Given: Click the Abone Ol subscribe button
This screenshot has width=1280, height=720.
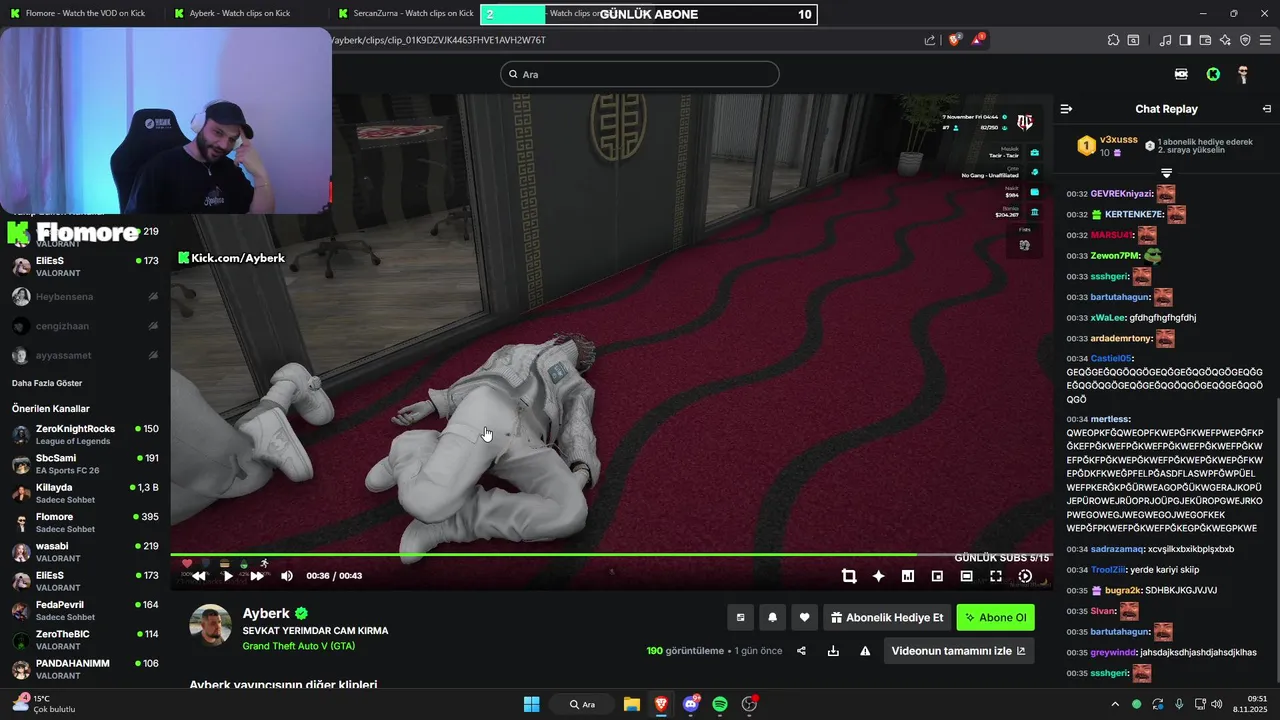Looking at the screenshot, I should [x=995, y=618].
